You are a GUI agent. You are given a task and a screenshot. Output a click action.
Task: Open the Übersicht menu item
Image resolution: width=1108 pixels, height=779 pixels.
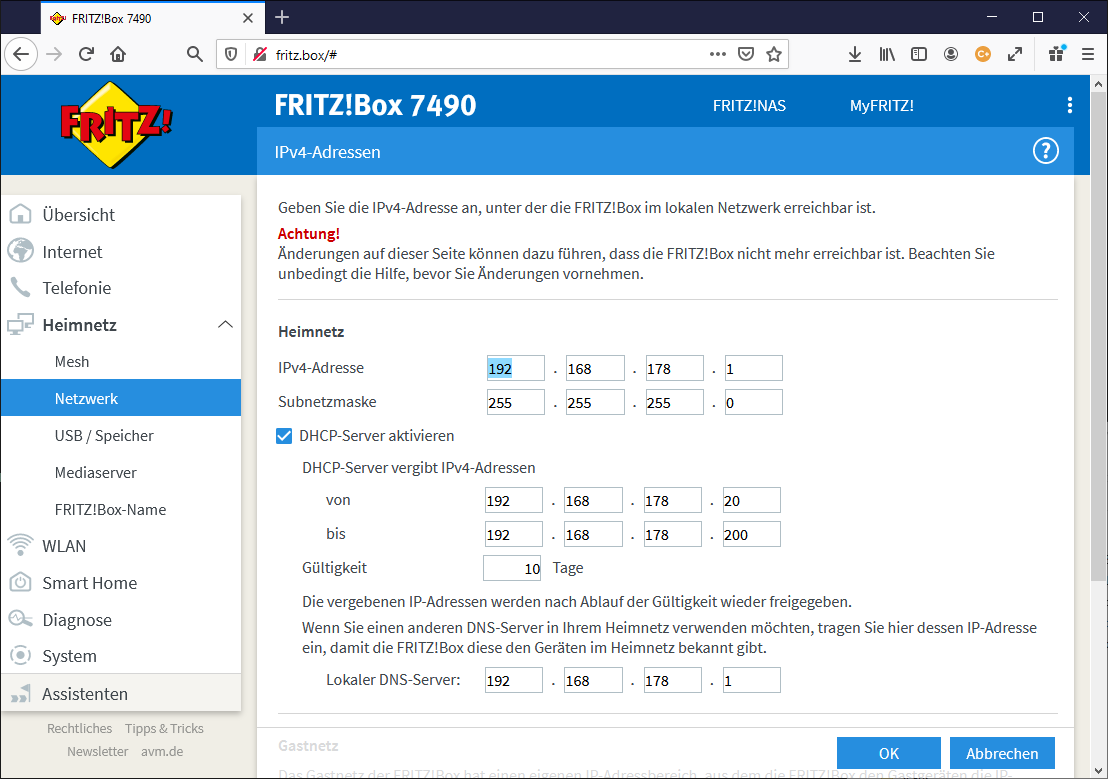click(x=121, y=214)
